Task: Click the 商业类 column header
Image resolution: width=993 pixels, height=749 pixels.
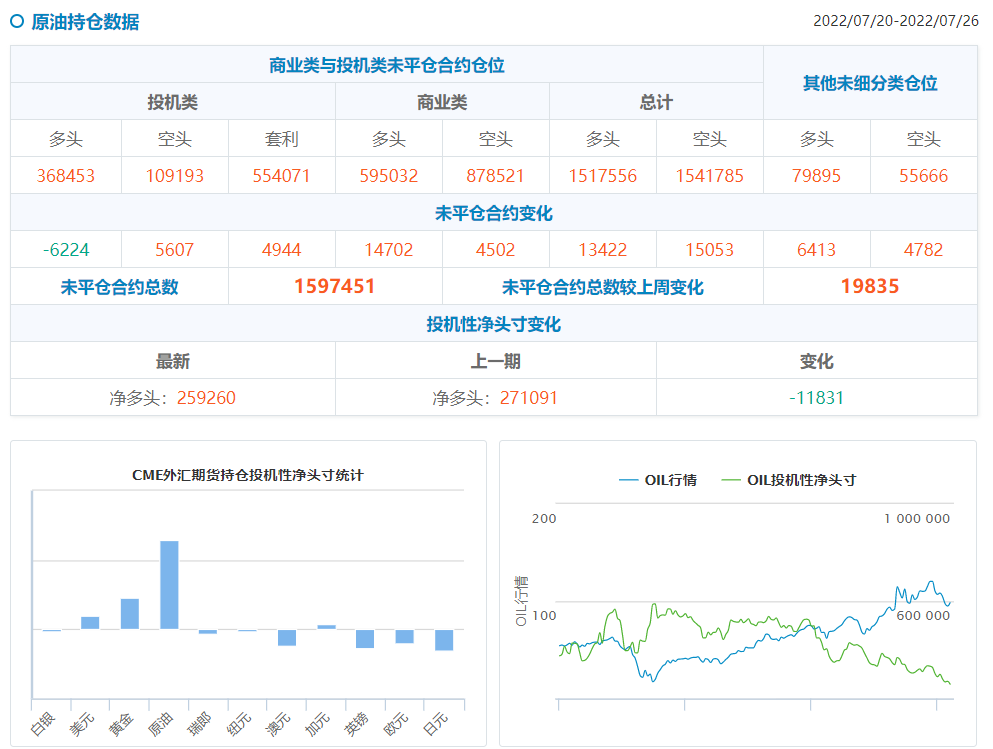Action: [442, 102]
